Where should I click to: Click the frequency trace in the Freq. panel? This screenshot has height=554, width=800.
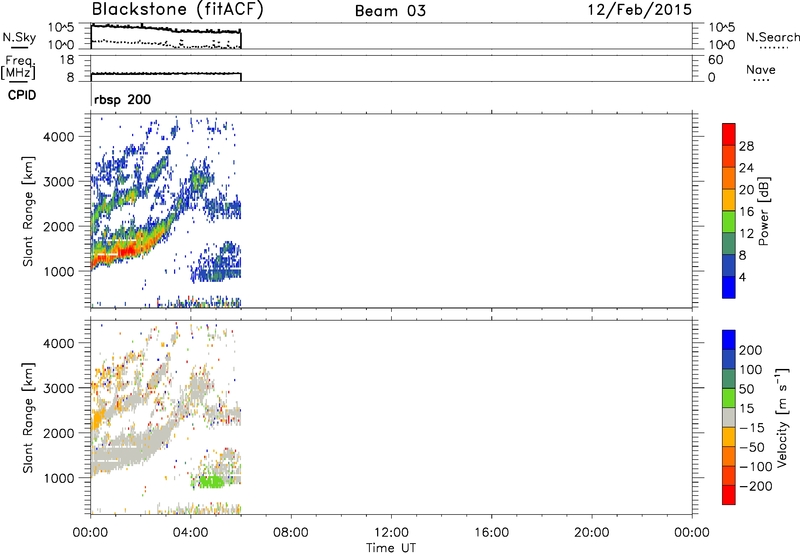(166, 73)
